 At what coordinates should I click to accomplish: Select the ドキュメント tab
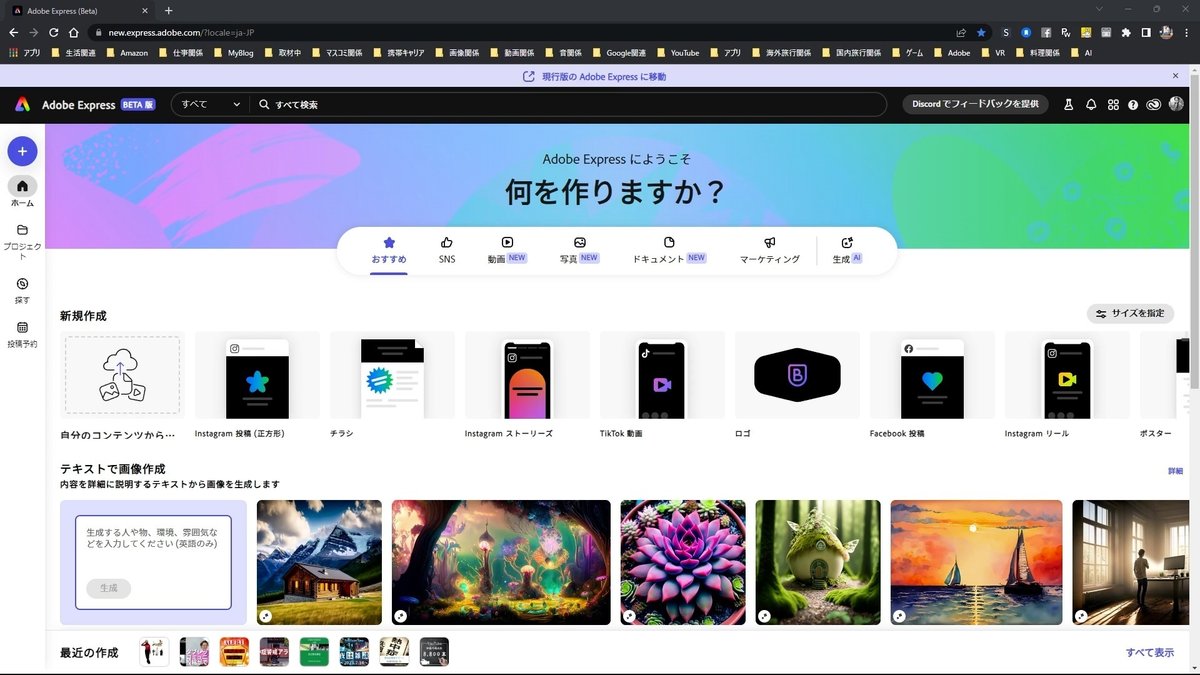[x=669, y=250]
